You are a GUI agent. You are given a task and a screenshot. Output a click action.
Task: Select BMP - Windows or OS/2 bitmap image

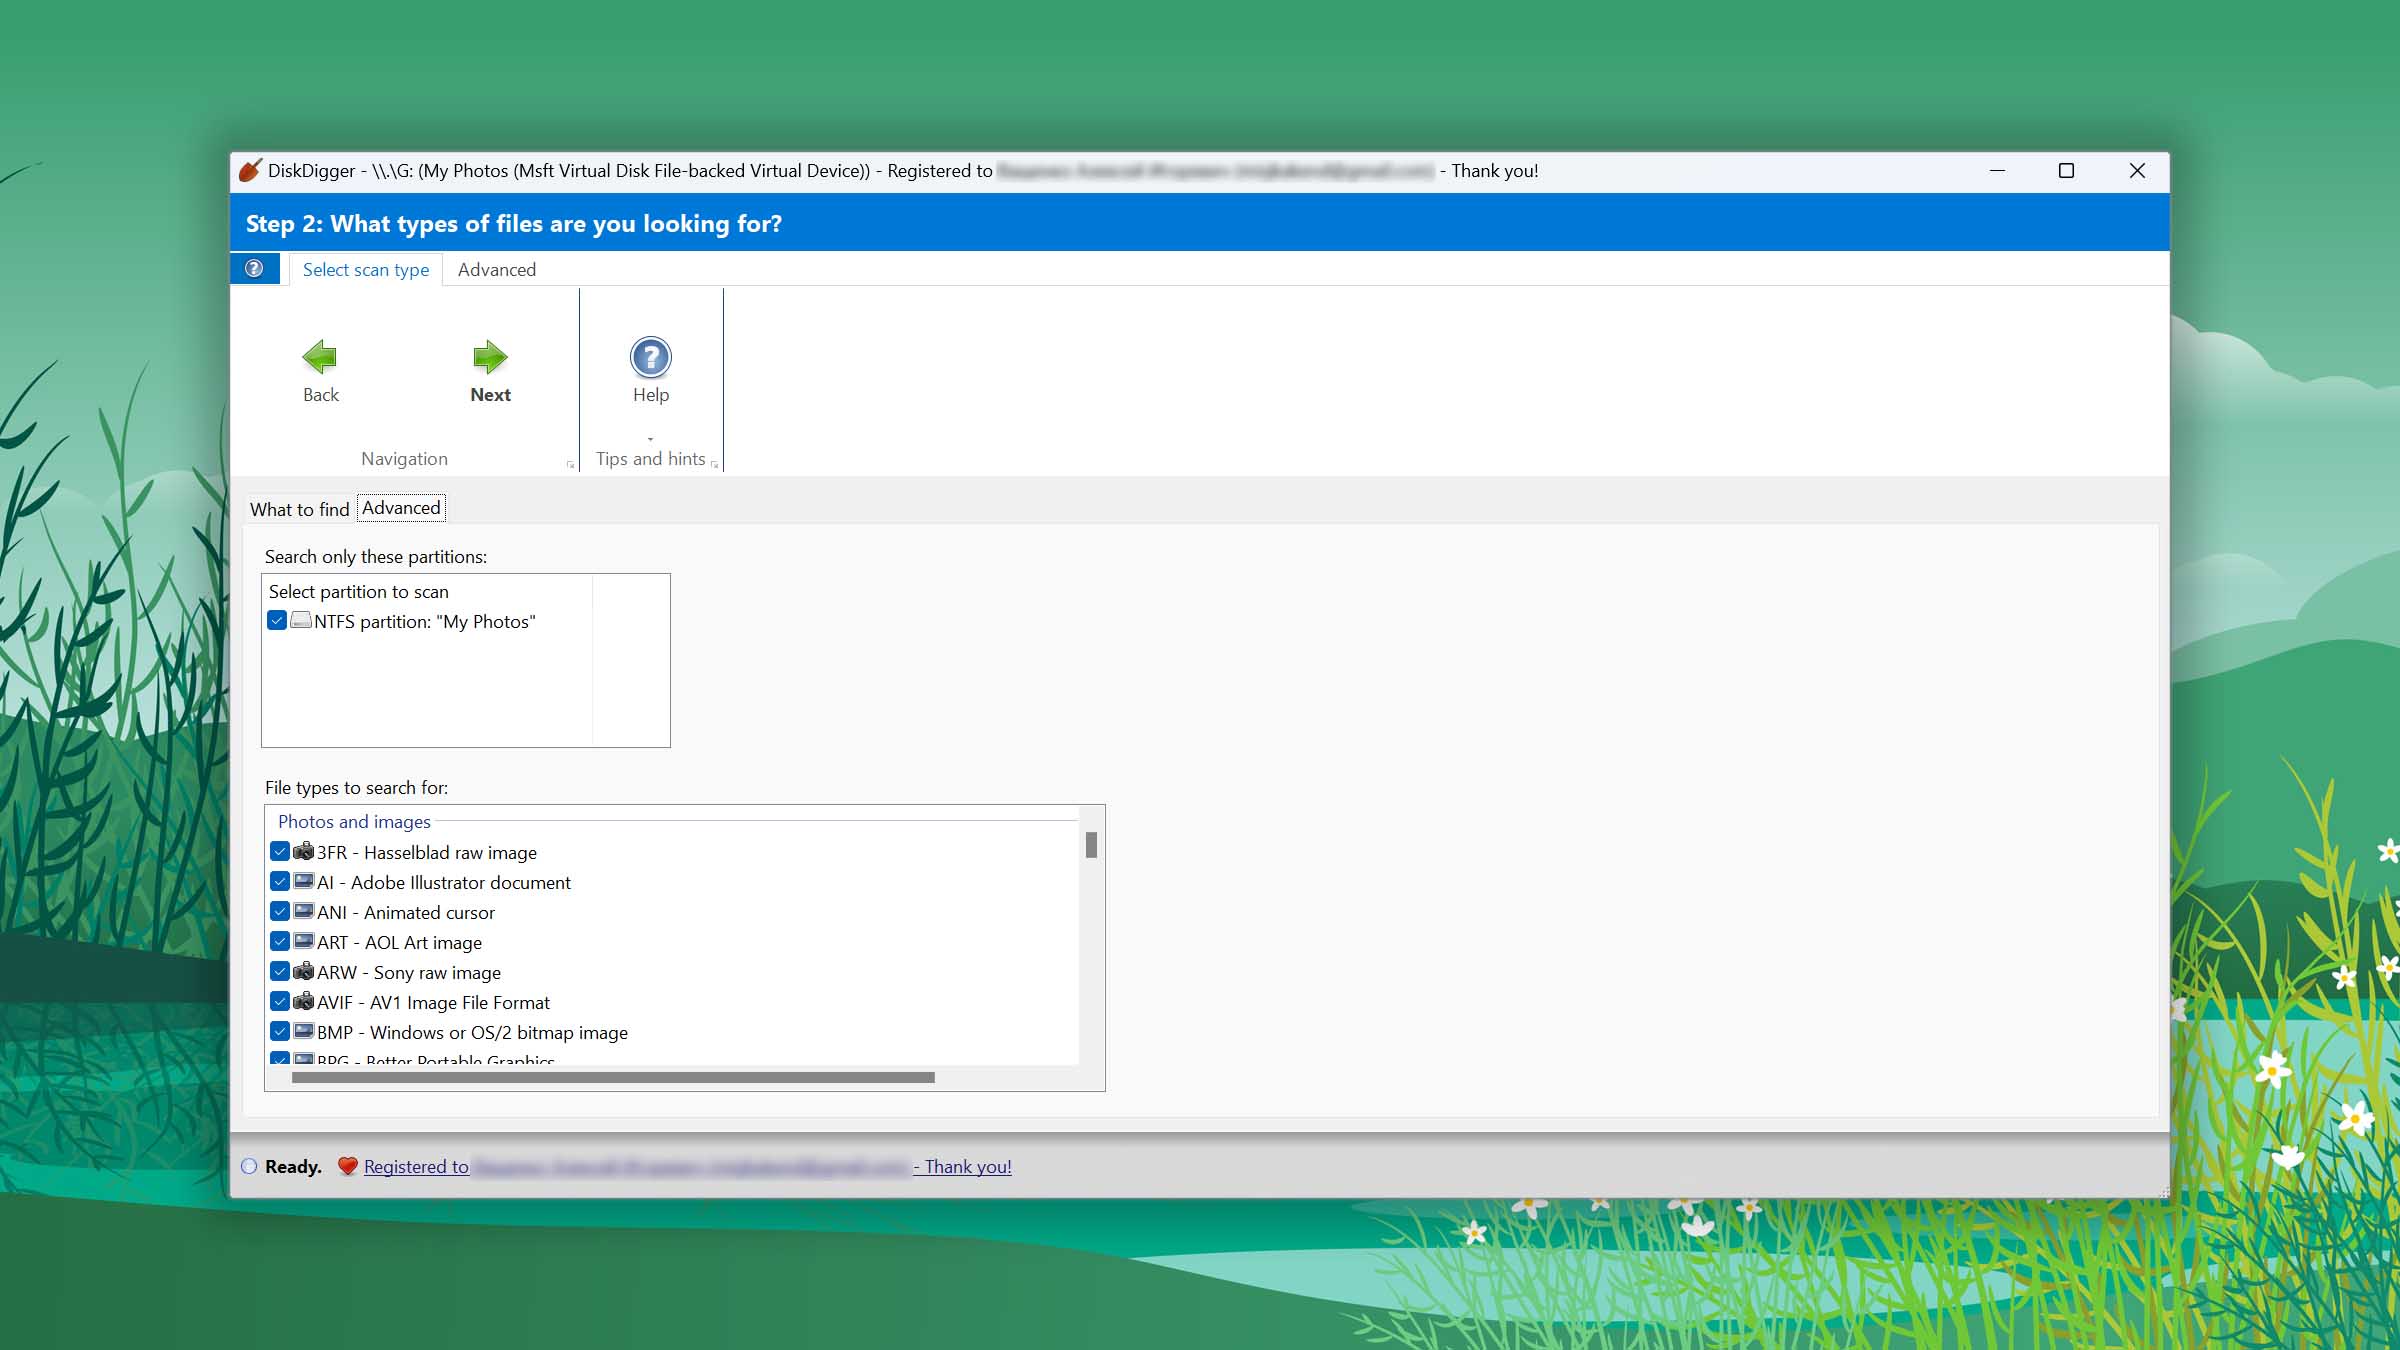[x=472, y=1032]
